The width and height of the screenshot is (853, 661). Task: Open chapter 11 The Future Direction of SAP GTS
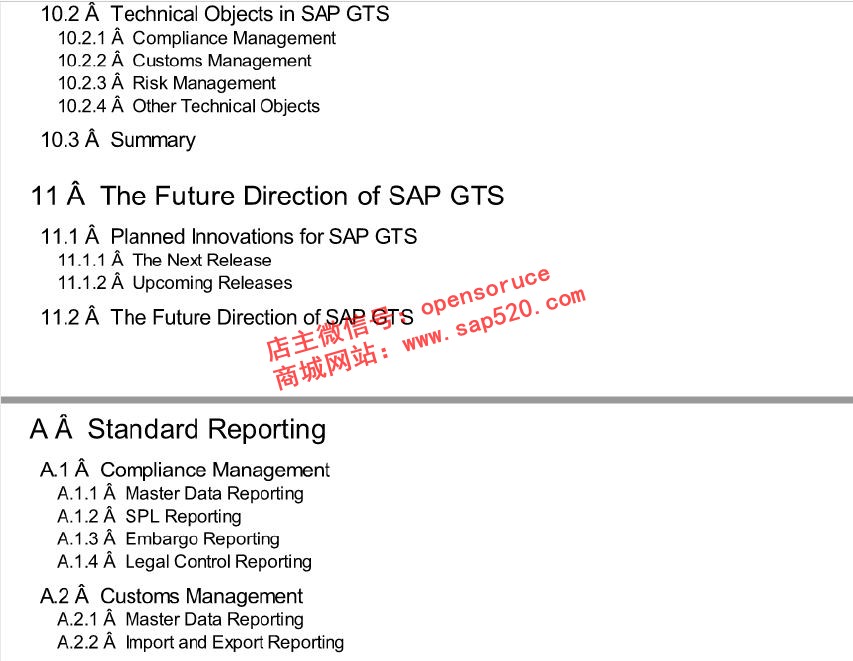tap(267, 196)
